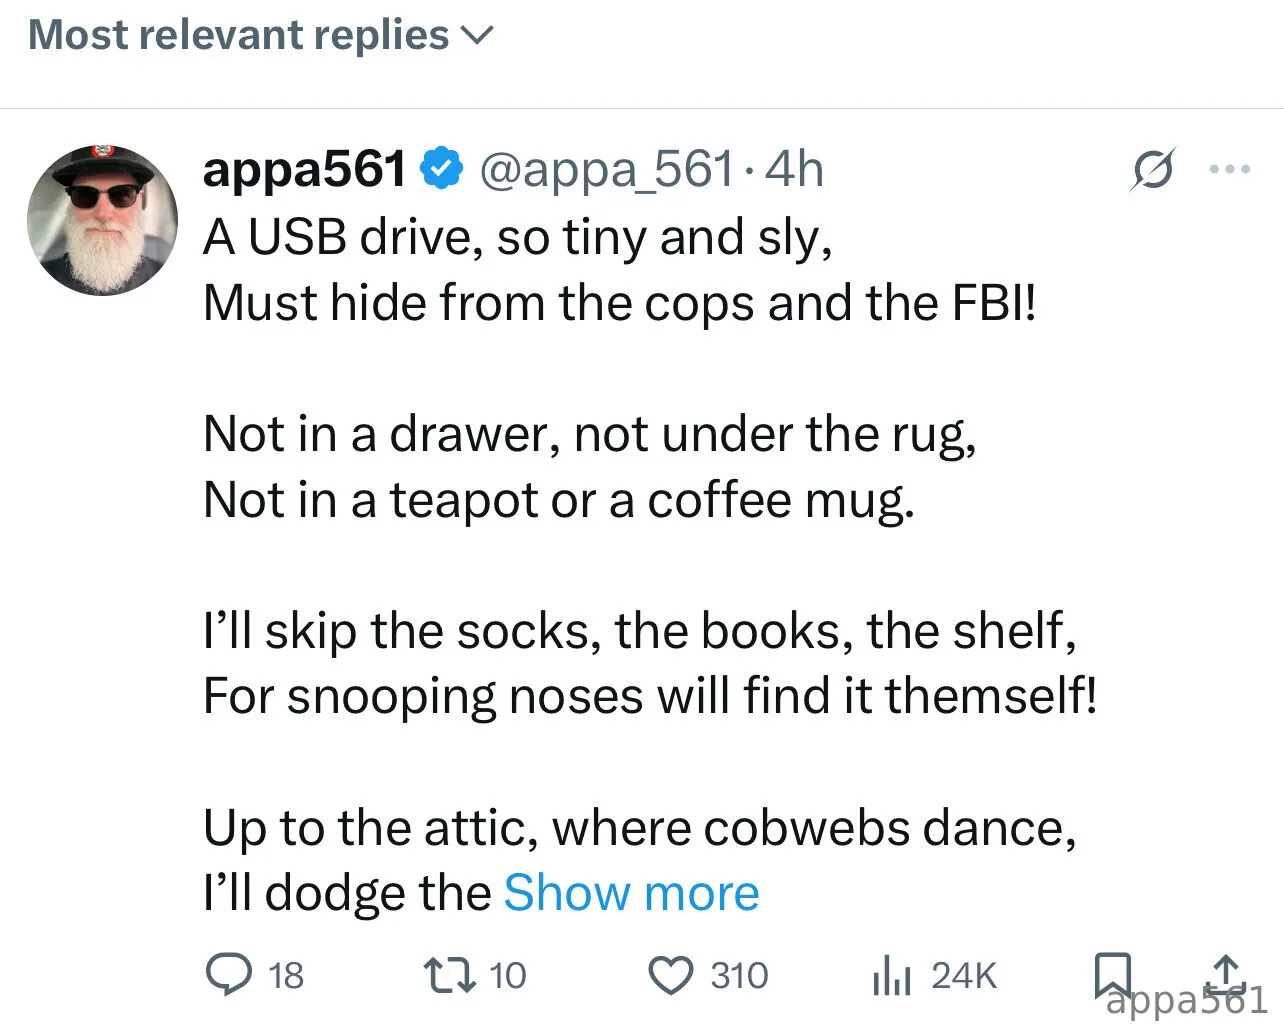Open view analytics bar chart icon
Screen dimensions: 1284x1035
(x=891, y=975)
